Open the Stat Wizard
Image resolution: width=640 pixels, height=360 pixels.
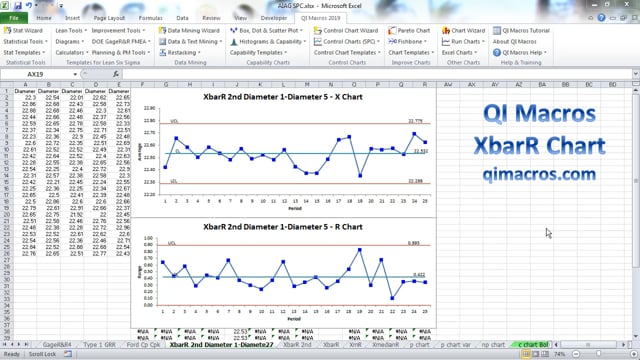23,31
